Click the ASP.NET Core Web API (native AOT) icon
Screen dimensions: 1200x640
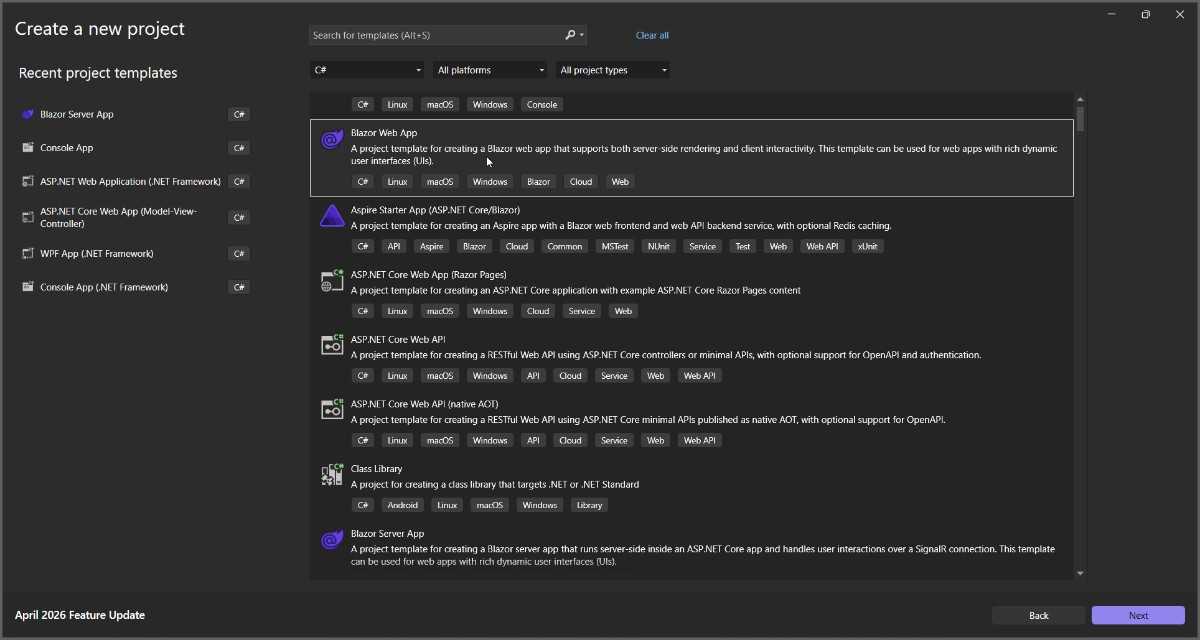click(x=332, y=410)
